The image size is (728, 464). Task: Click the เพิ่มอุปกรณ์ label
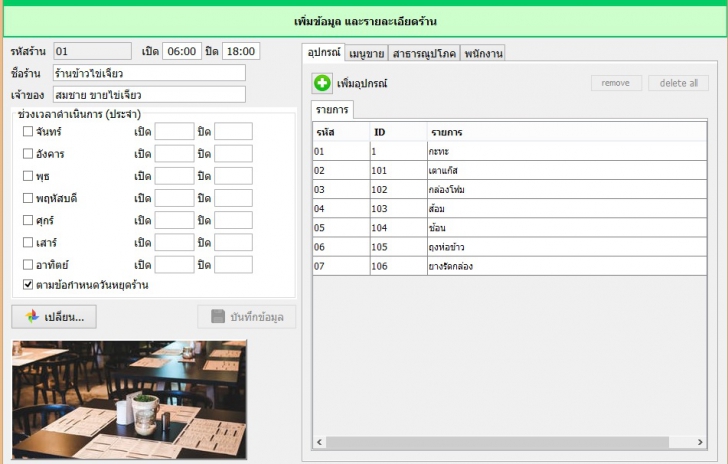click(x=362, y=84)
